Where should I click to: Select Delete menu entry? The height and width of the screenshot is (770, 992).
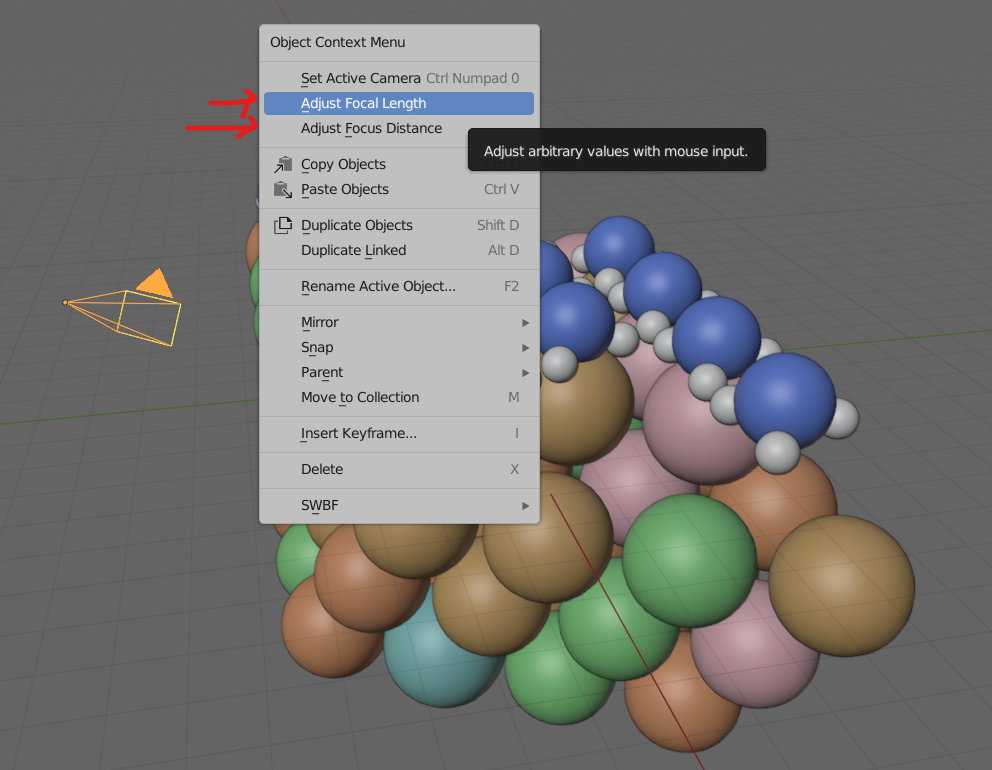(399, 469)
